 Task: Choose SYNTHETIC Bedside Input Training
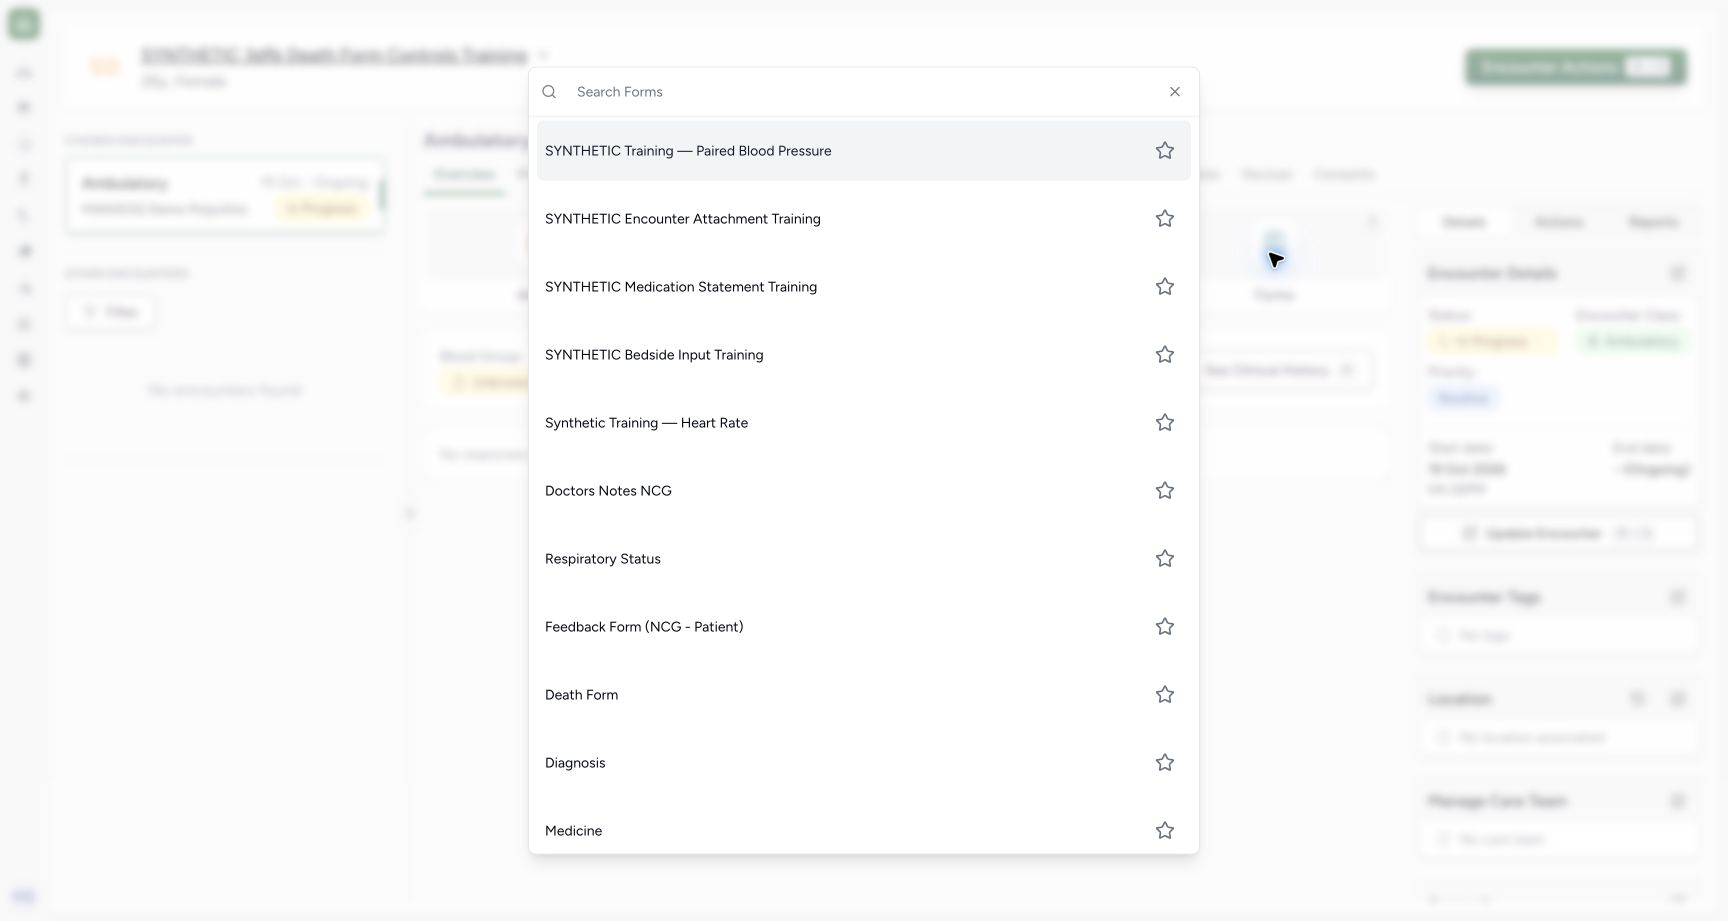[x=864, y=355]
